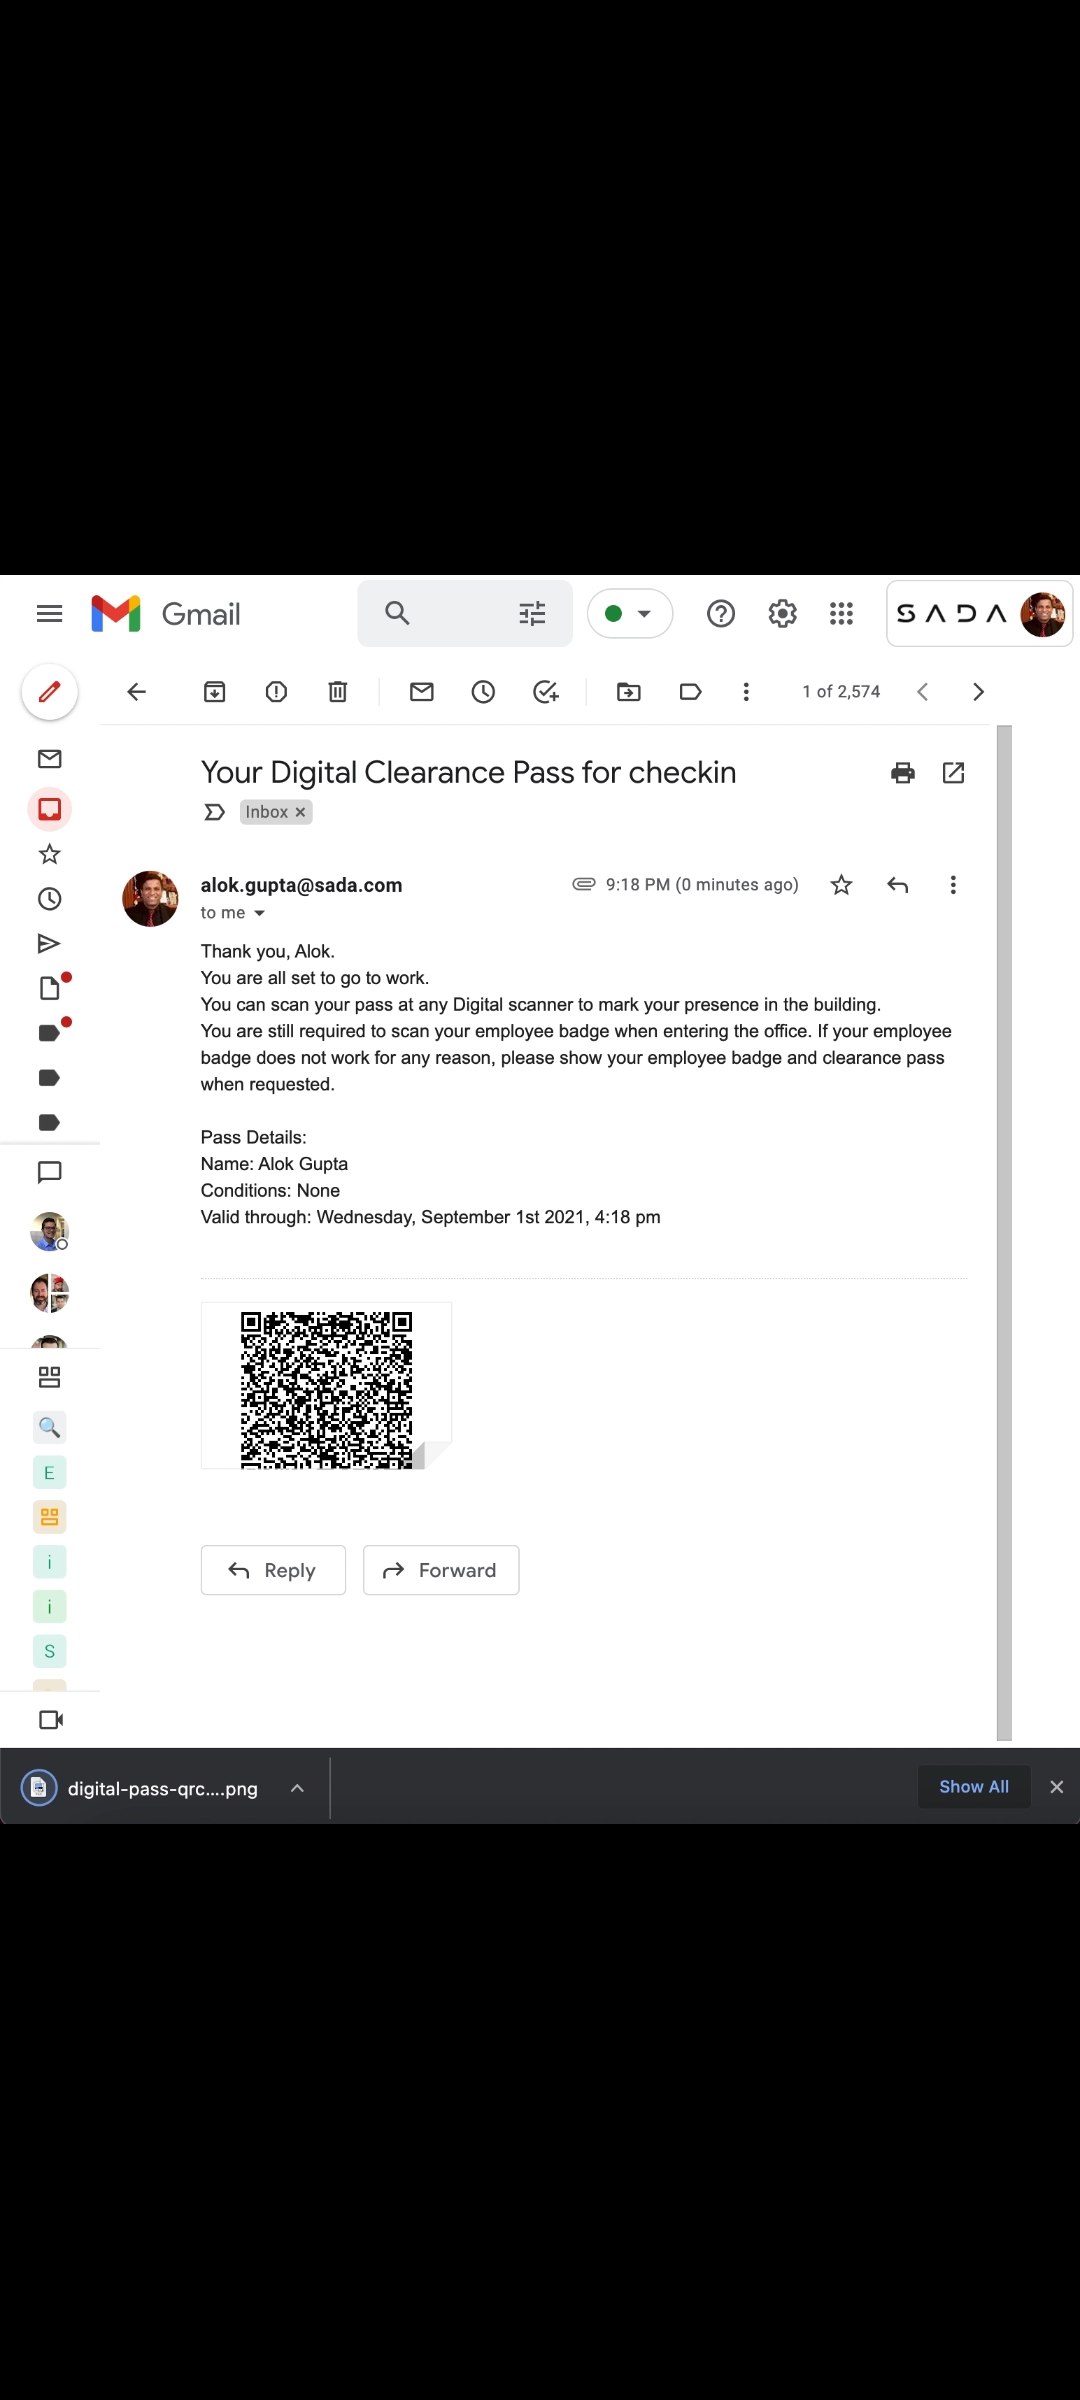Open the message's three-dot more menu
1080x2400 pixels.
[953, 885]
